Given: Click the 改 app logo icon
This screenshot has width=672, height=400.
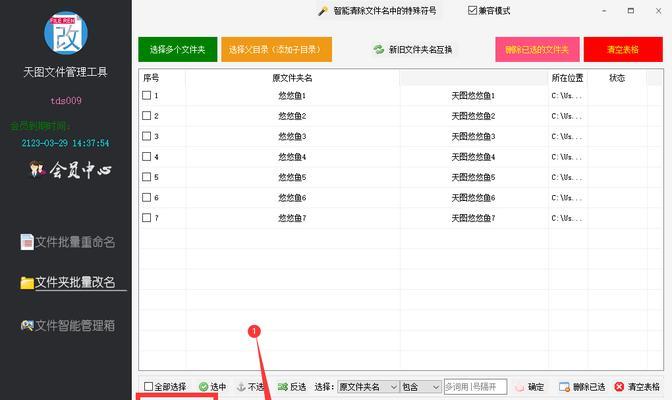Looking at the screenshot, I should tap(66, 33).
